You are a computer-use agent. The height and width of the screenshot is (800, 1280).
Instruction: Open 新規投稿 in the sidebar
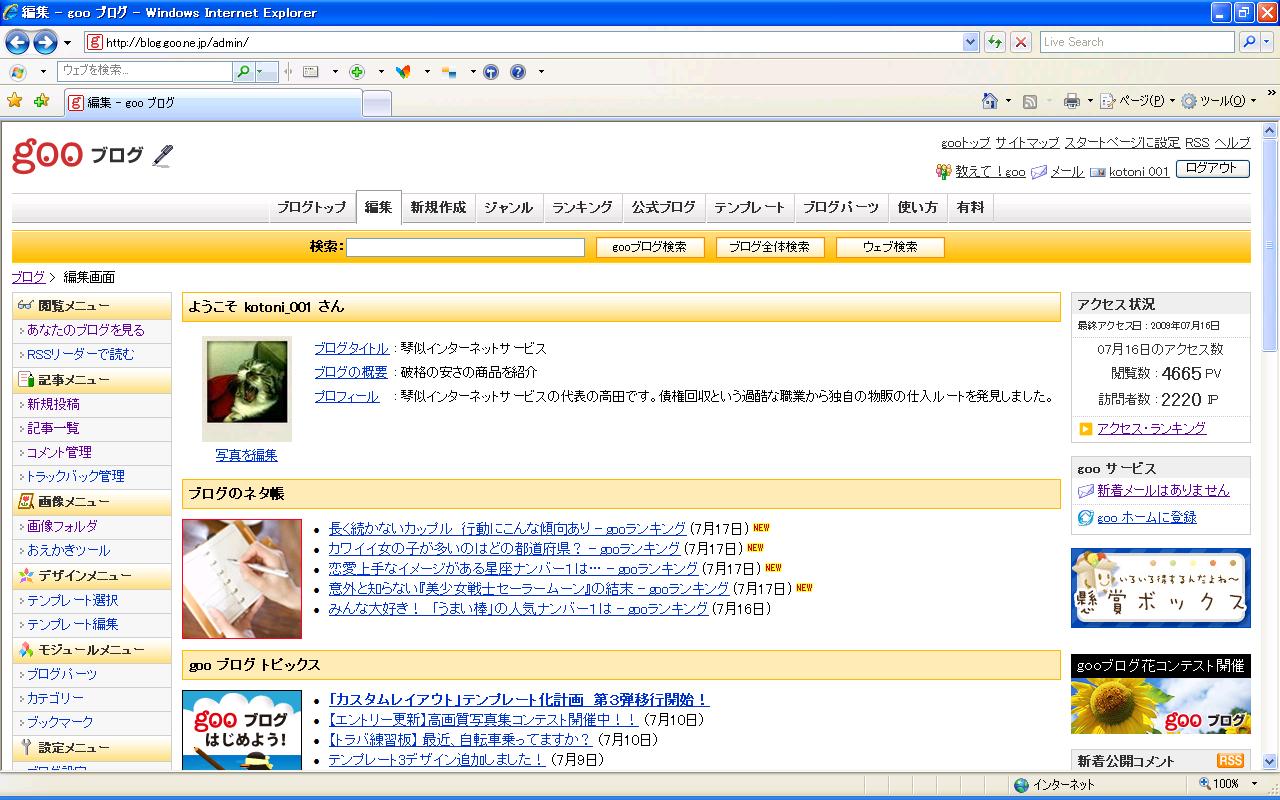[53, 404]
